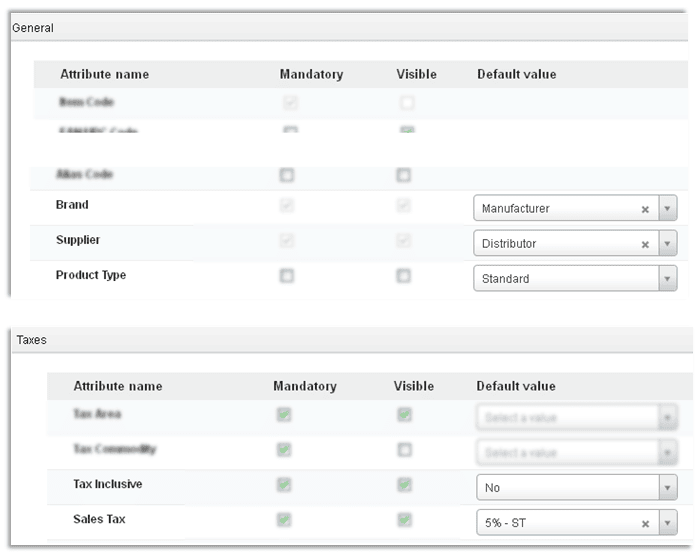
Task: Expand the Tax Inclusive dropdown
Action: [668, 488]
